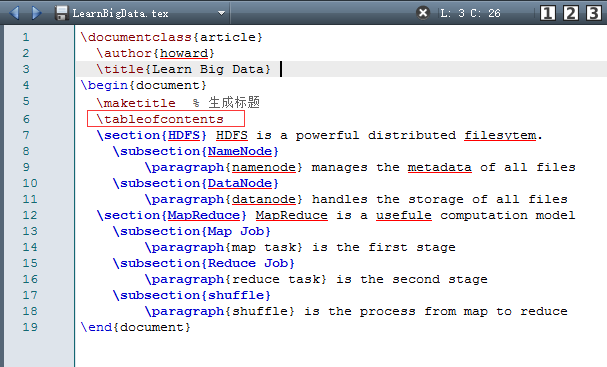The image size is (607, 367).
Task: Place cursor in \title{Learn Big Data}
Action: (x=183, y=69)
